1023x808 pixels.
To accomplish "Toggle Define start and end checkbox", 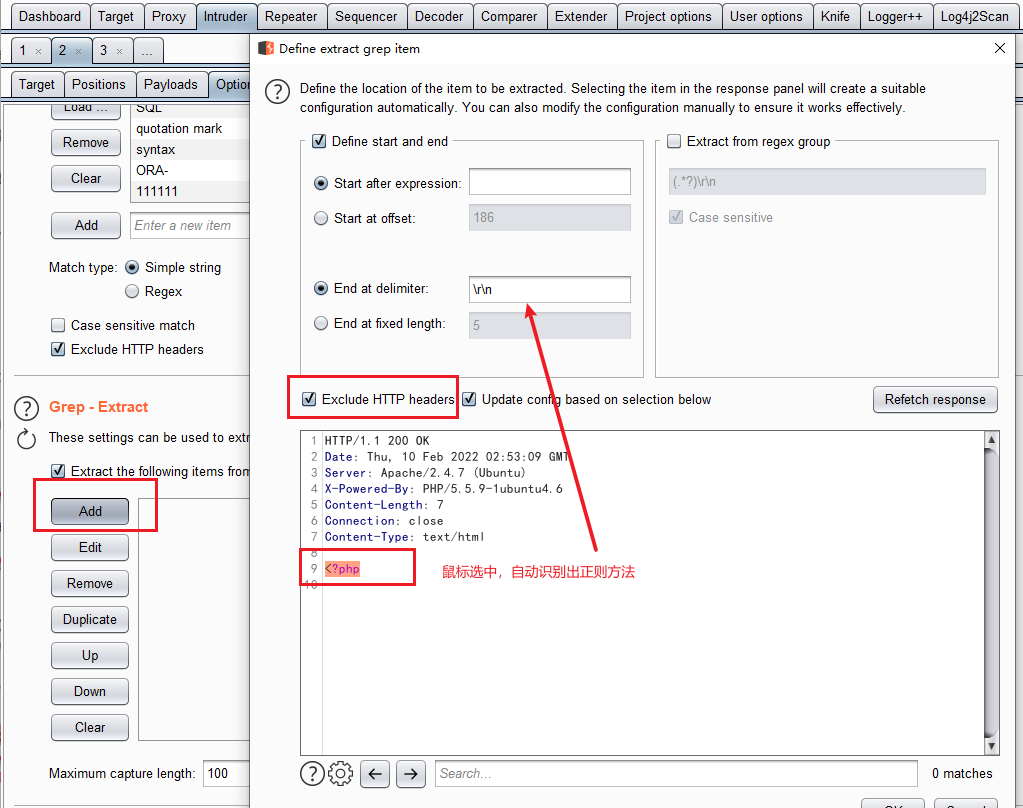I will pos(319,141).
